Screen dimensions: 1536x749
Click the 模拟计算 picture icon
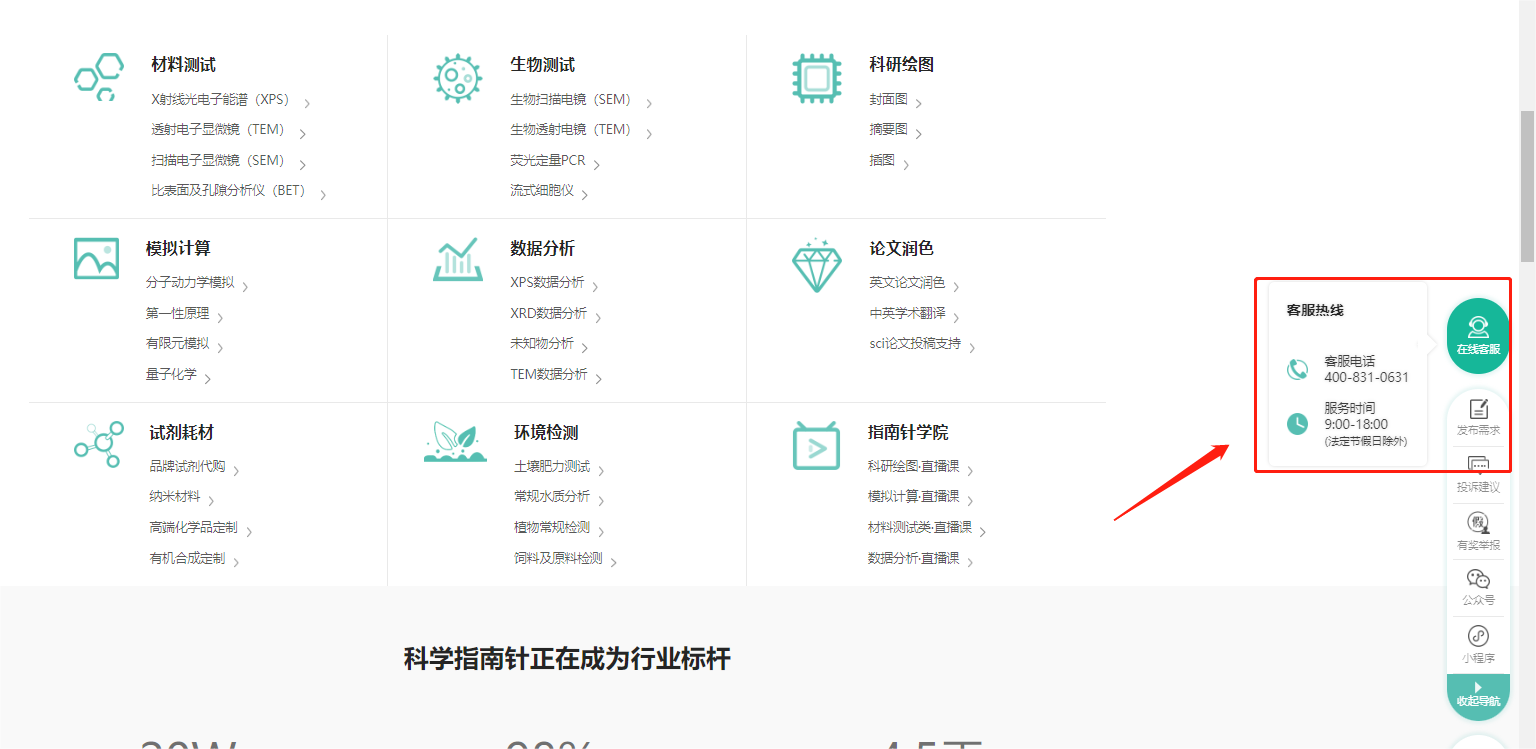click(96, 259)
